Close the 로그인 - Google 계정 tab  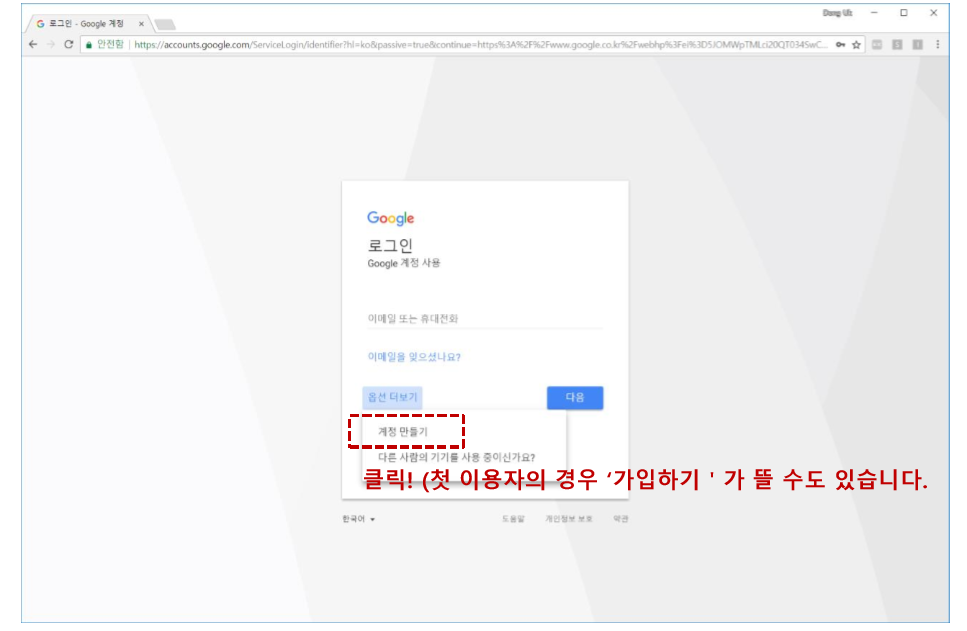click(141, 24)
